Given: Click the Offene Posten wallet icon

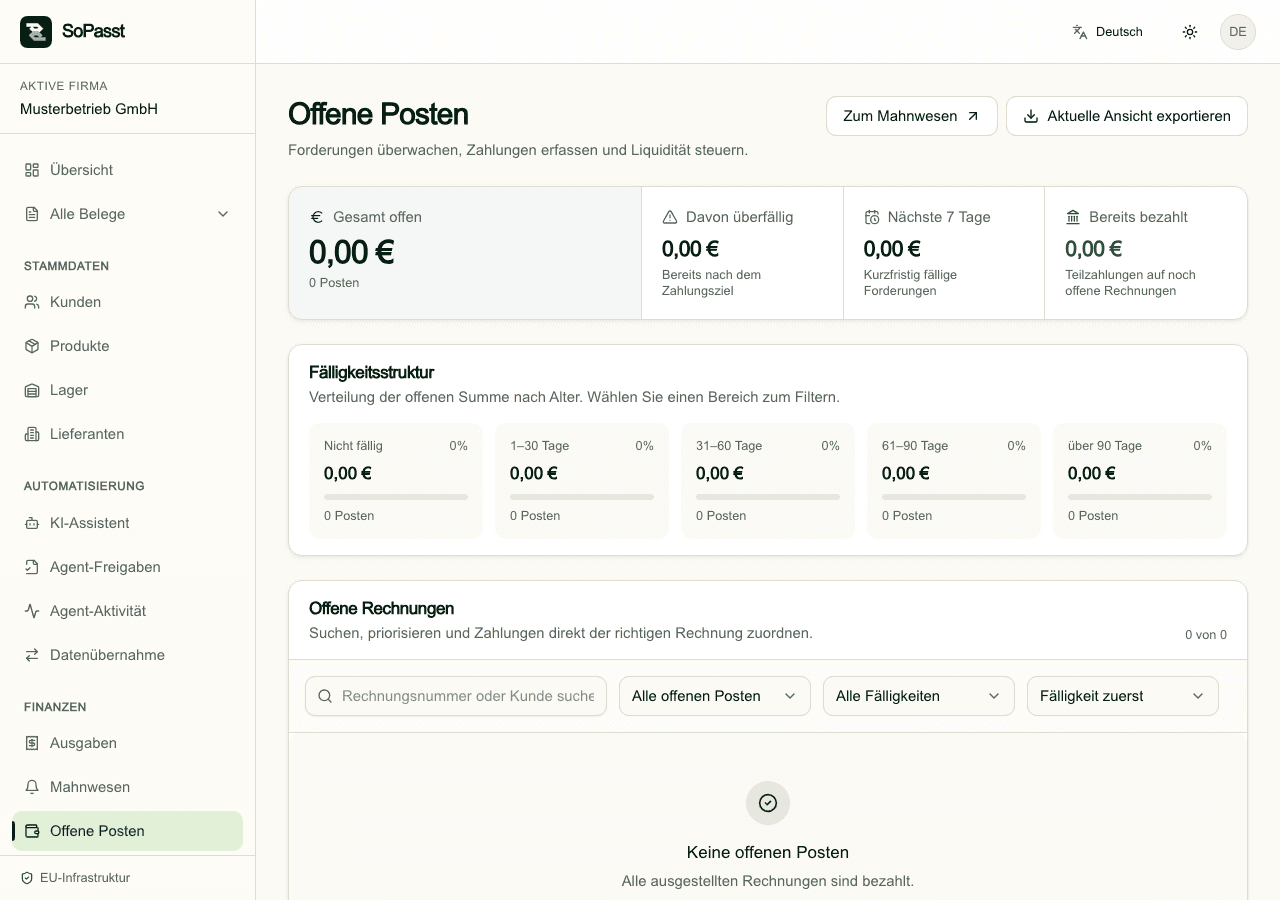Looking at the screenshot, I should coord(32,831).
